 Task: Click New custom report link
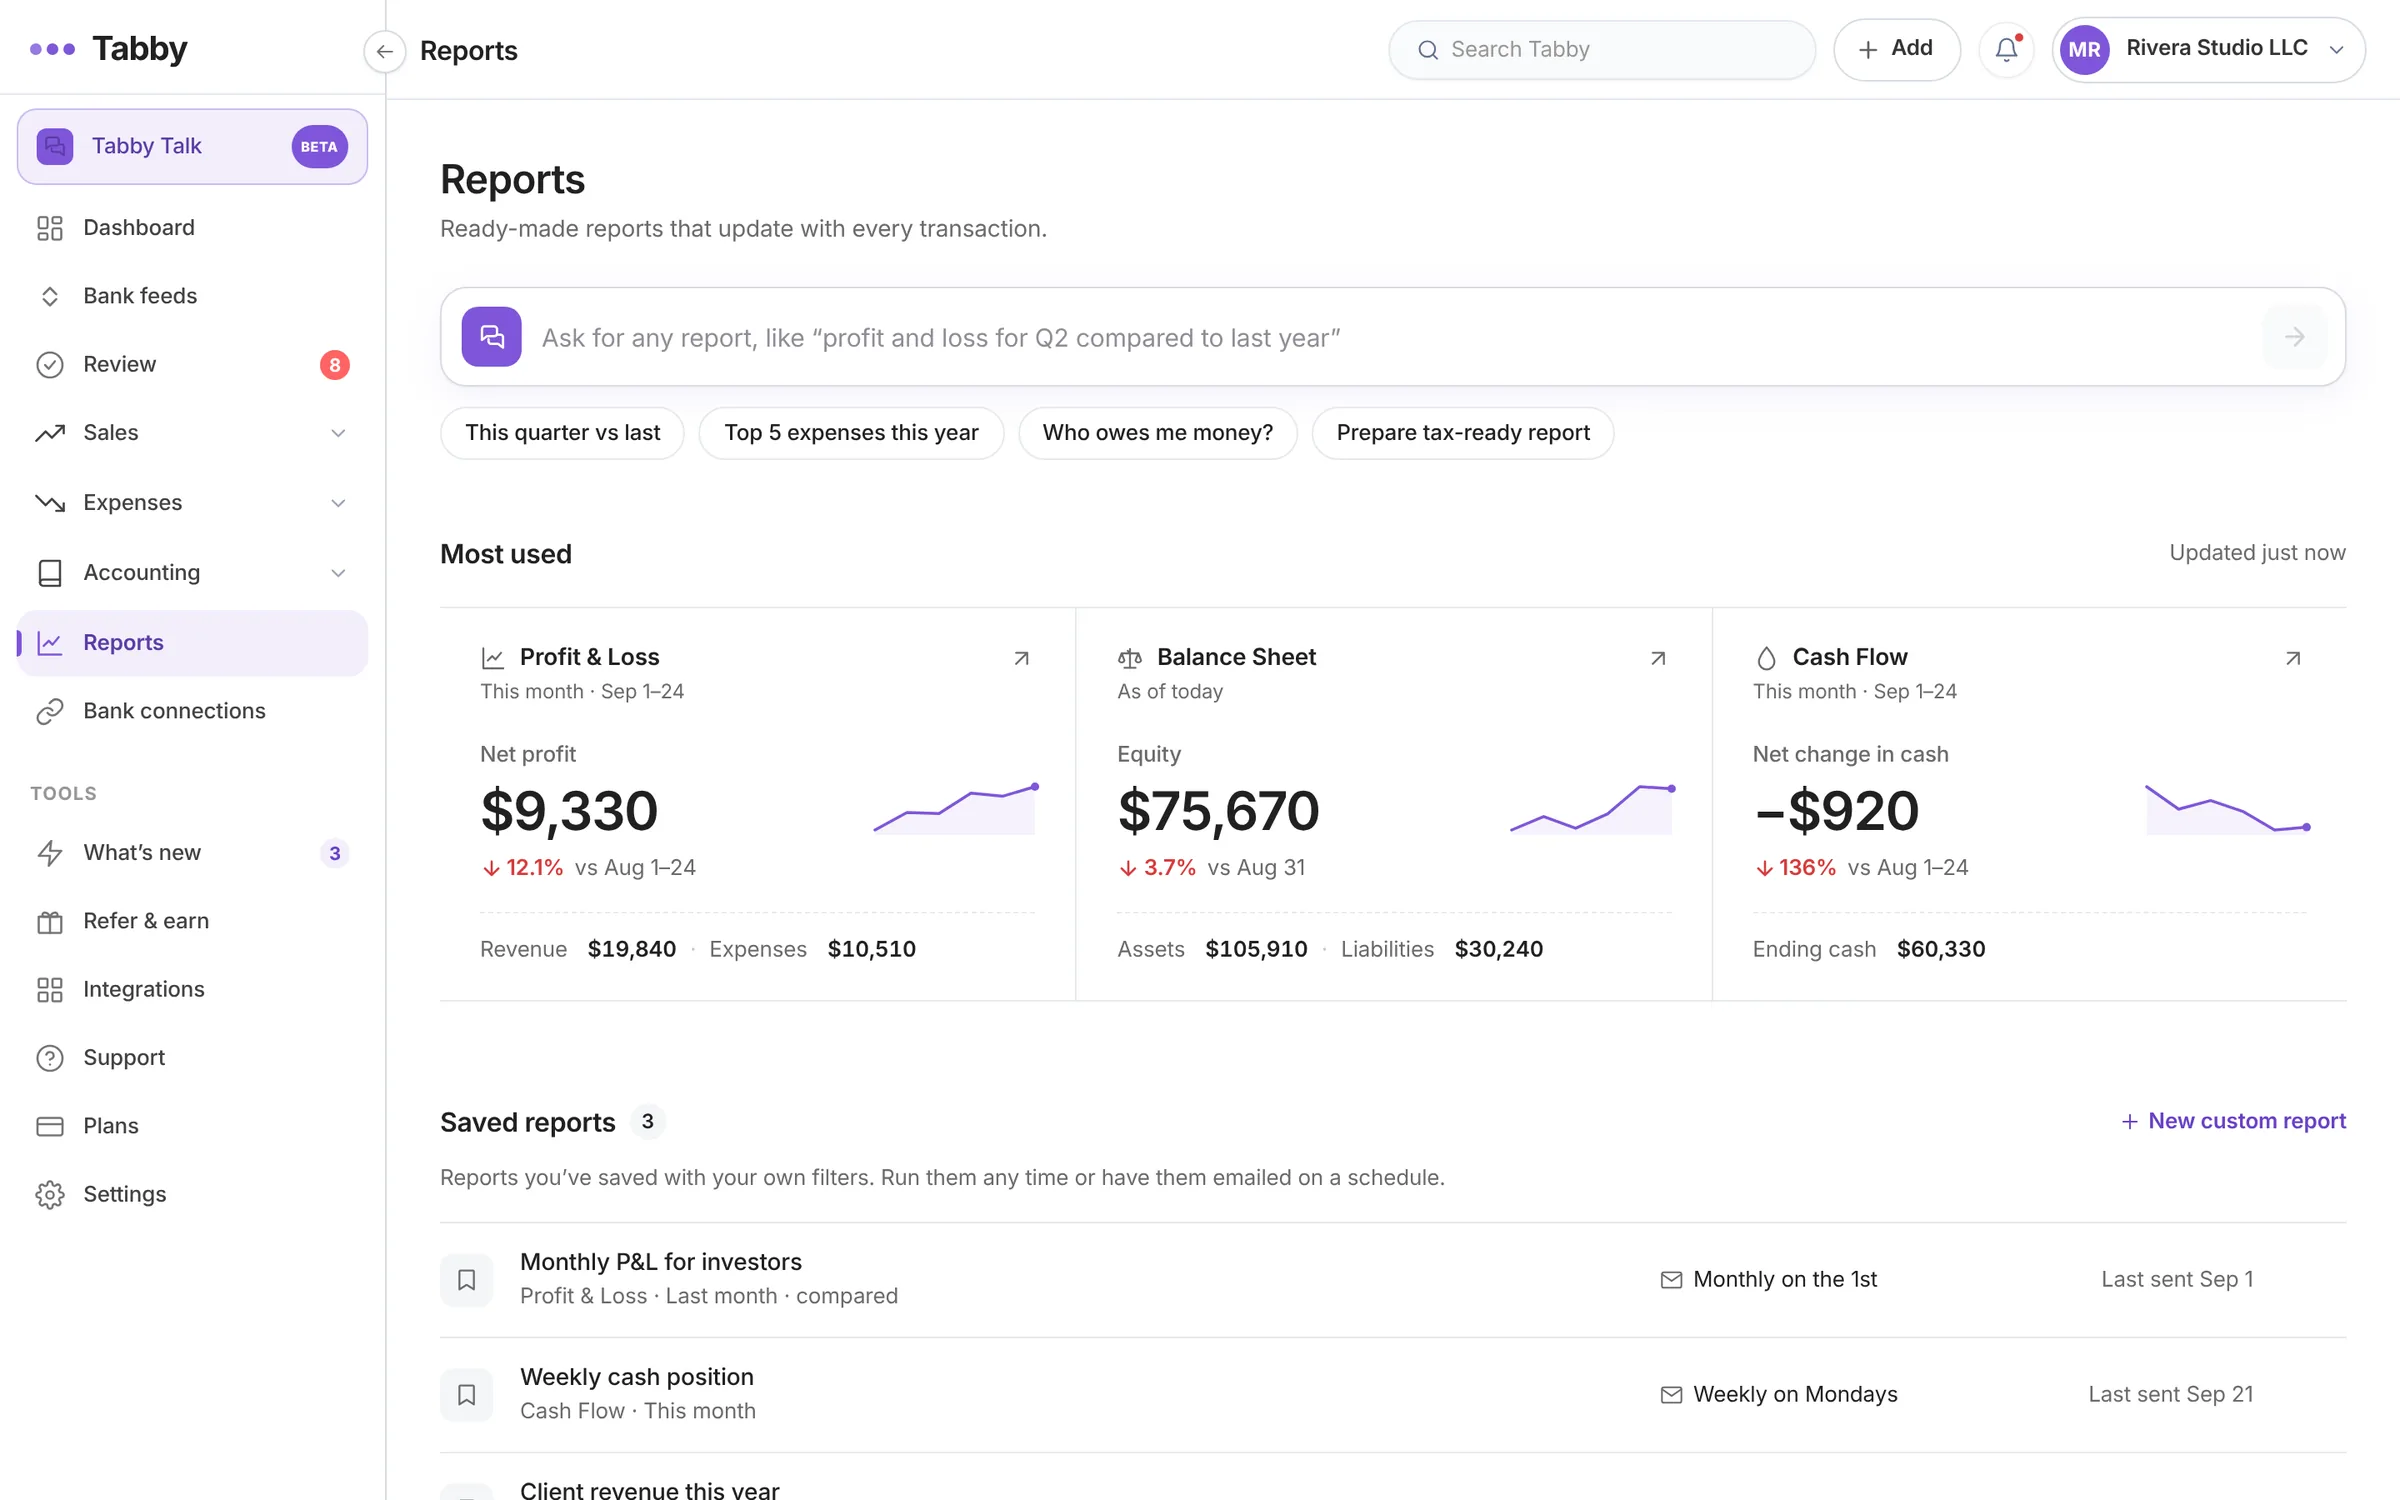click(2233, 1121)
